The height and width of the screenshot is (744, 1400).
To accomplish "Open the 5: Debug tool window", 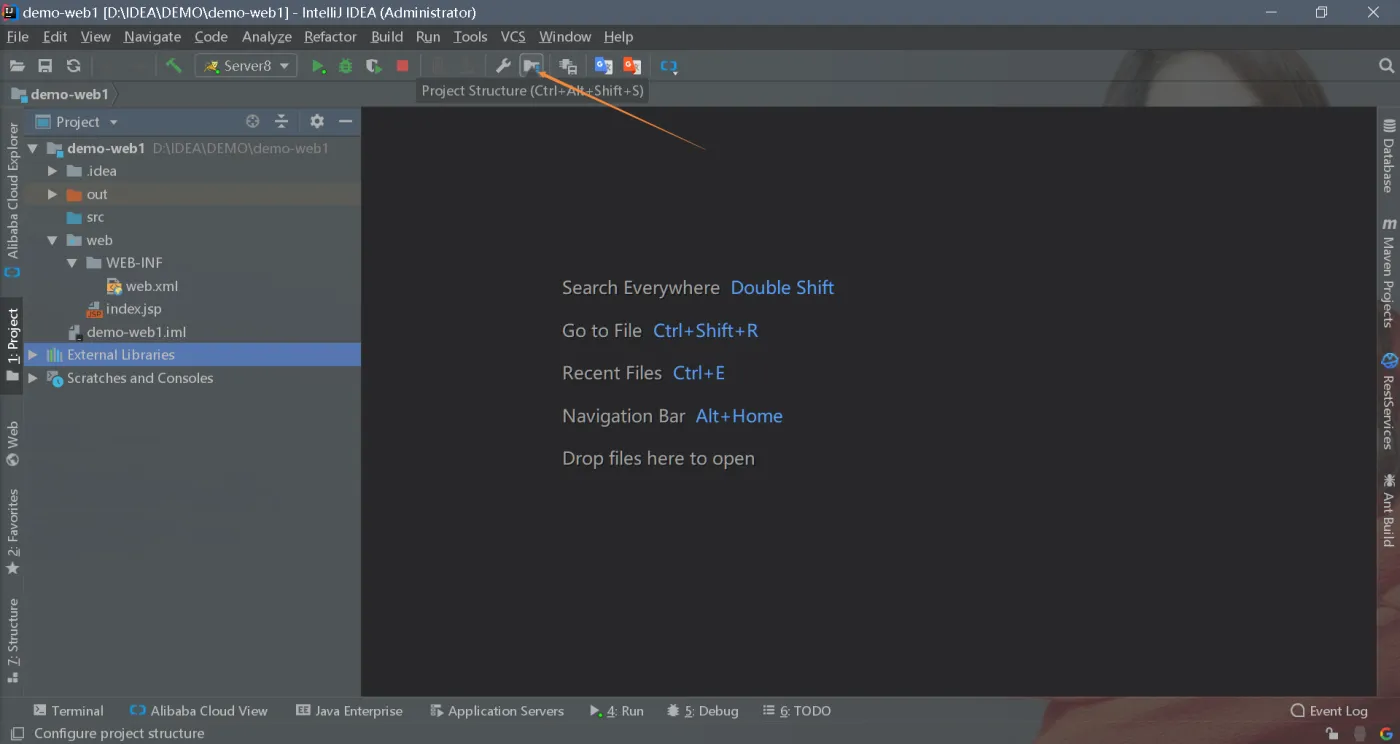I will coord(703,711).
